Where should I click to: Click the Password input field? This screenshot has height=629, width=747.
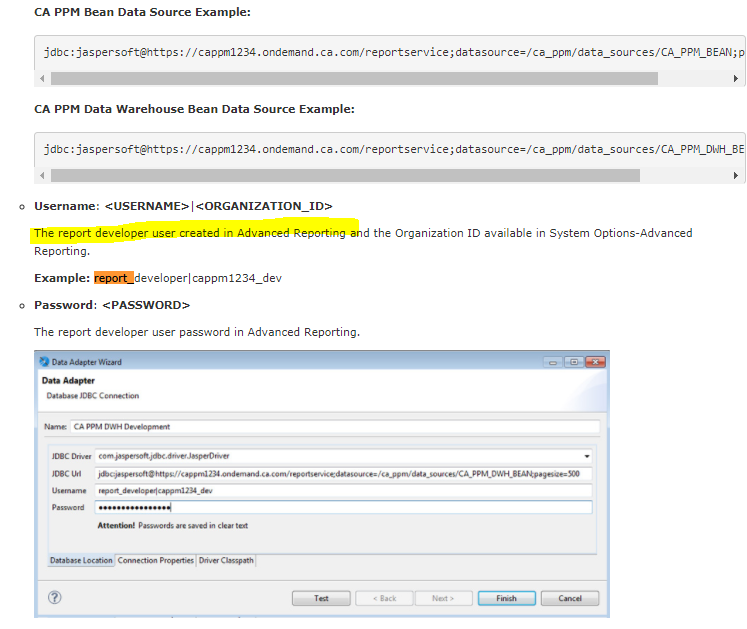coord(343,507)
